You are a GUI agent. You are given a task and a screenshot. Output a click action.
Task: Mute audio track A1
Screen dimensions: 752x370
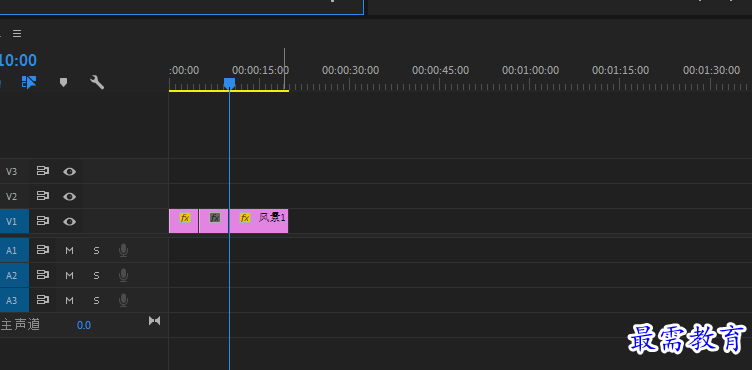click(70, 251)
